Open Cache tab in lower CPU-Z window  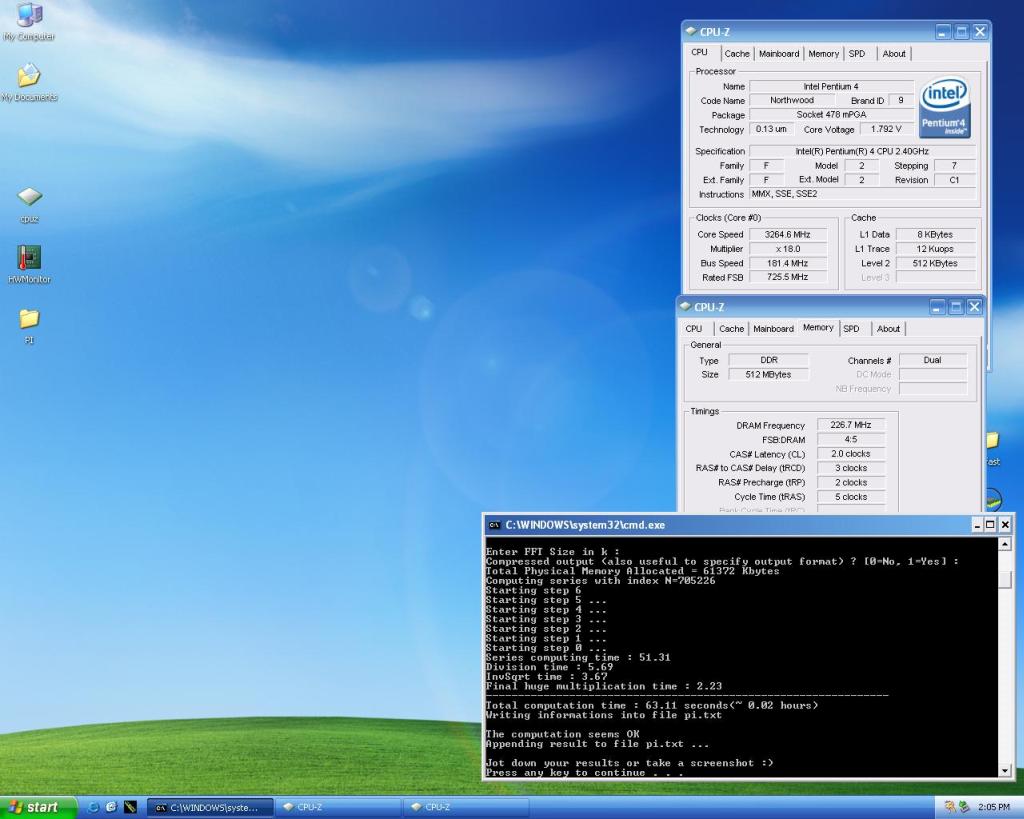click(x=731, y=329)
